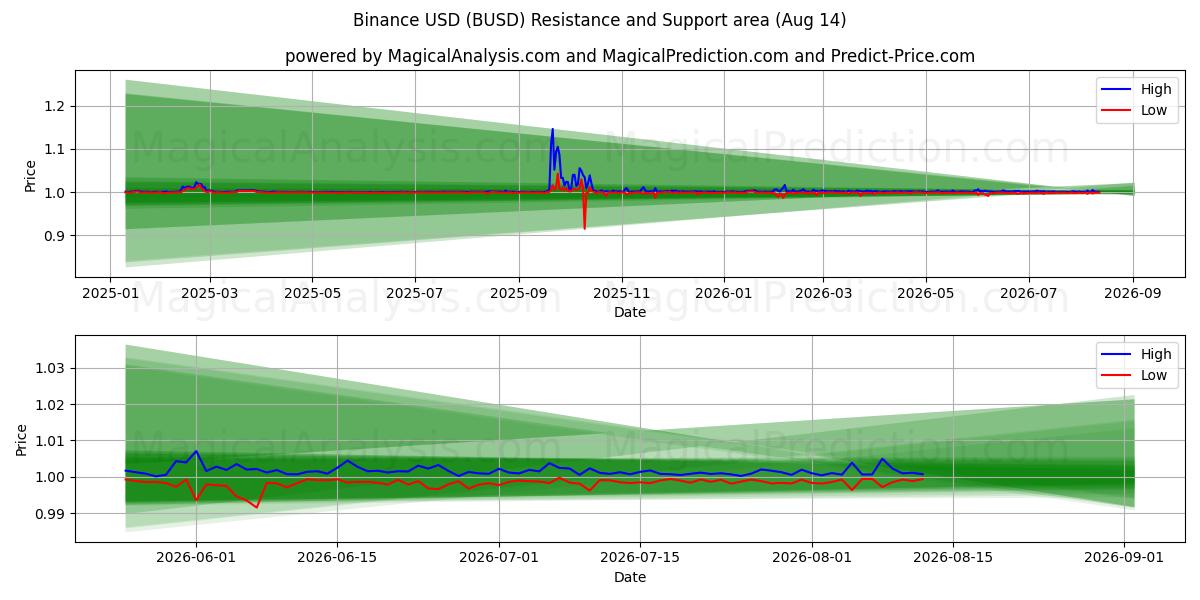Select the 2025-05 date tick label
Screen dimensions: 1200x600
[312, 293]
